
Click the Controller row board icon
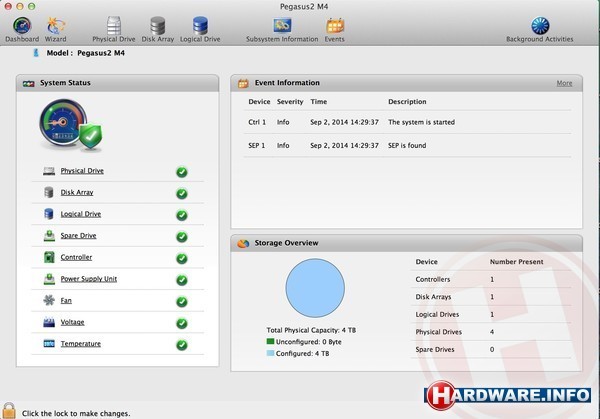pyautogui.click(x=49, y=257)
